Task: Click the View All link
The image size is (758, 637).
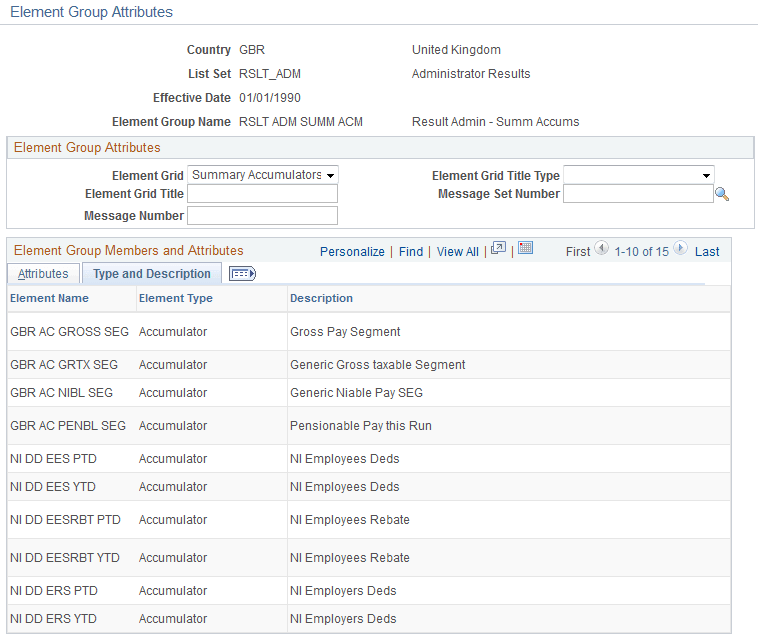Action: [x=457, y=252]
